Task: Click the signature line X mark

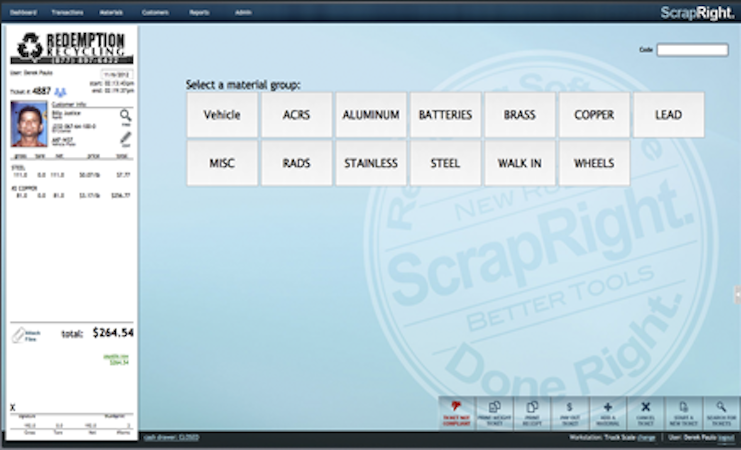Action: 13,407
